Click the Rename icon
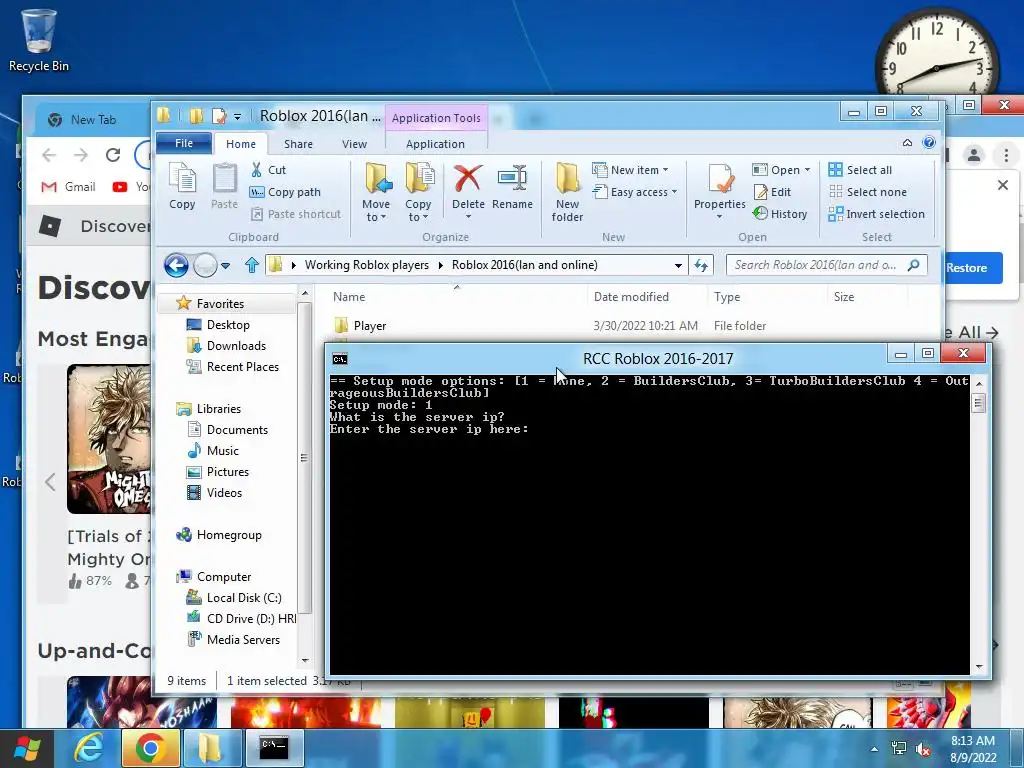 pos(512,178)
